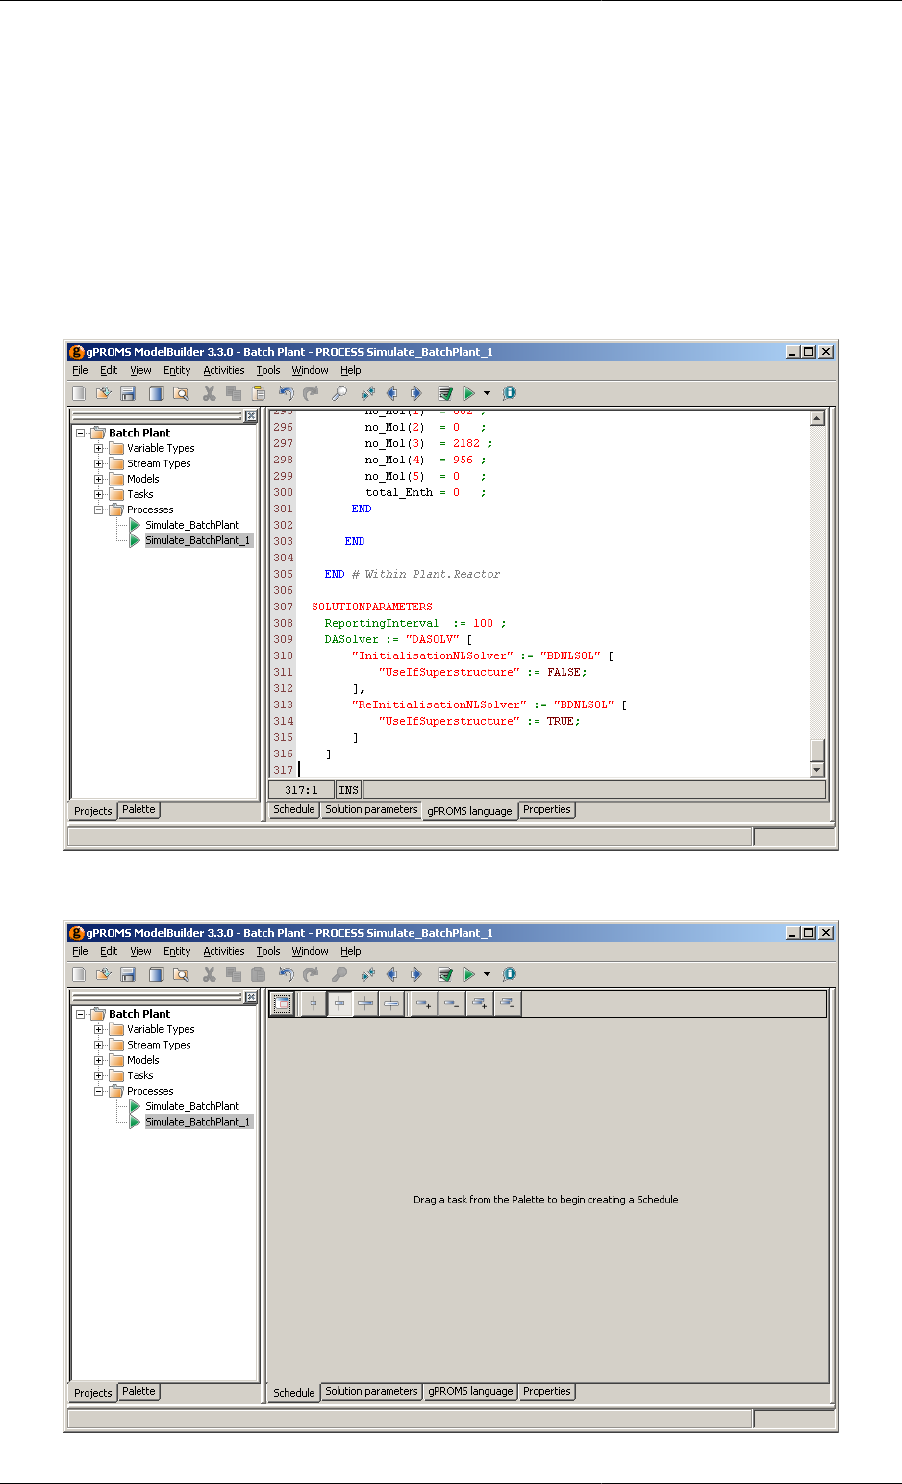Click Paste clipboard icon in code-editor window
Viewport: 902px width, 1484px height.
(258, 394)
